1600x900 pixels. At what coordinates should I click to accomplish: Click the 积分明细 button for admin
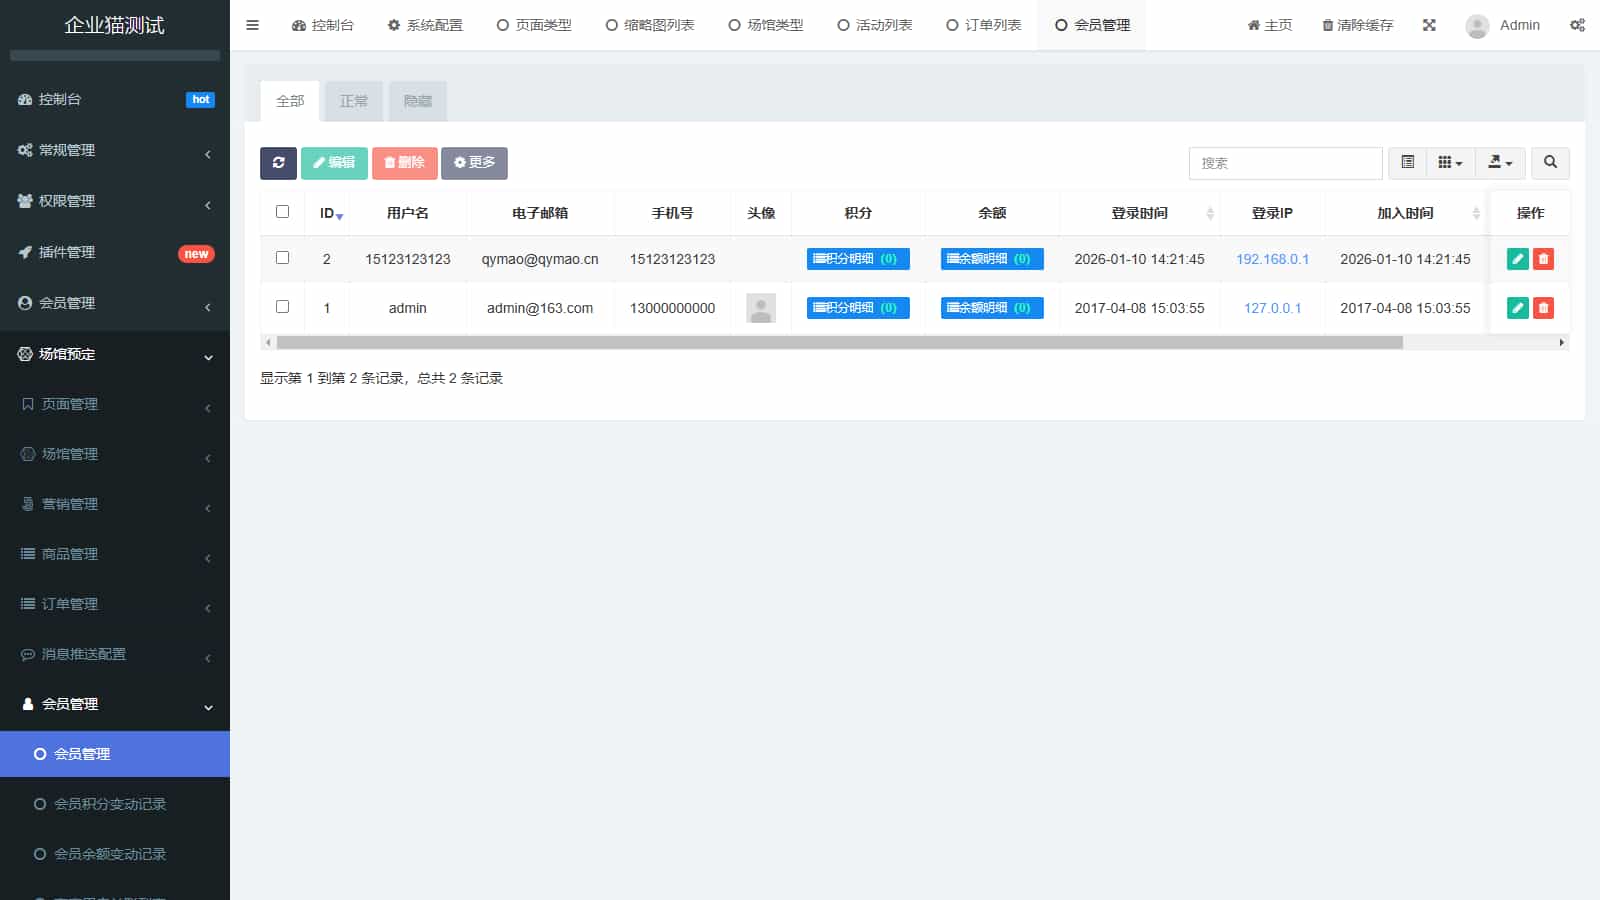coord(857,308)
